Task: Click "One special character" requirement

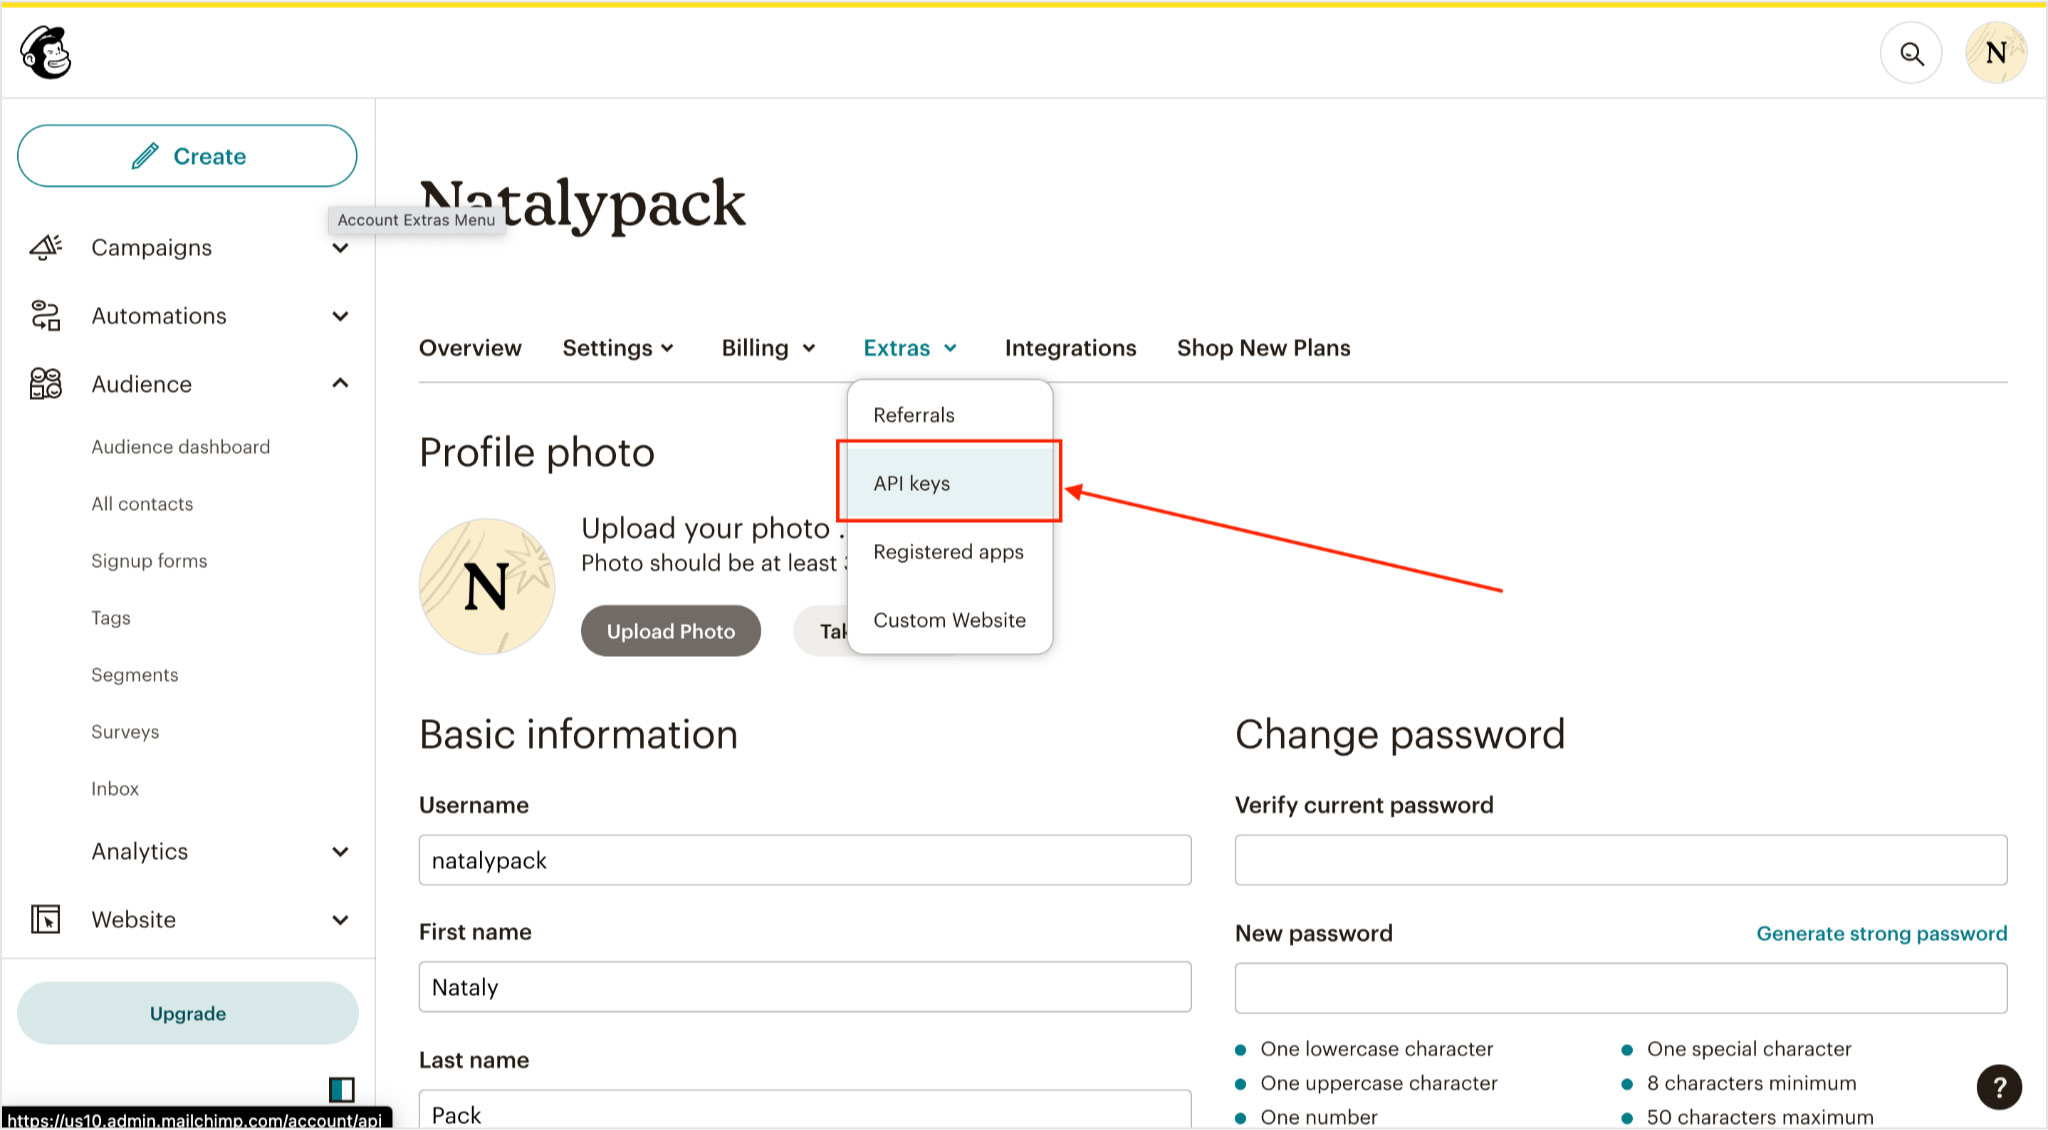Action: (1749, 1049)
